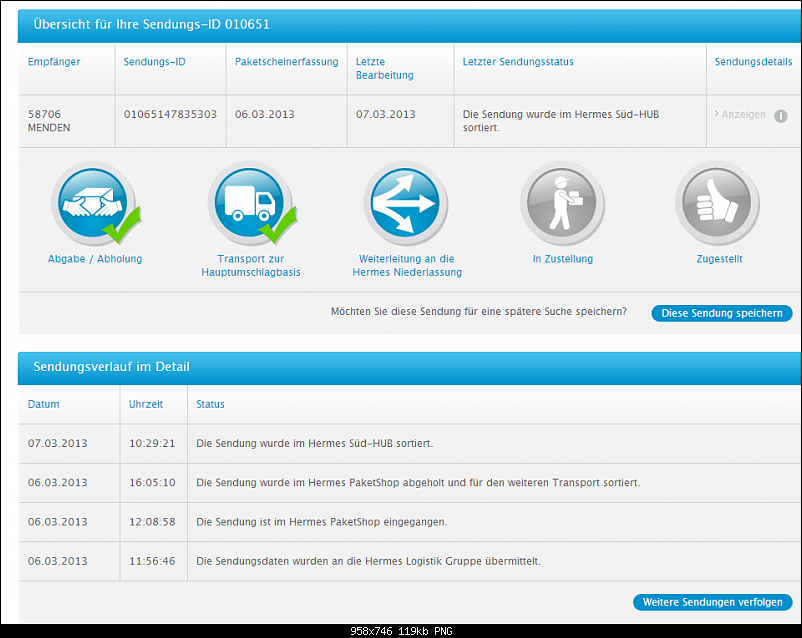This screenshot has height=638, width=802.
Task: Click the date 07.03.2013 in Sendungsverlauf table
Action: click(x=57, y=443)
